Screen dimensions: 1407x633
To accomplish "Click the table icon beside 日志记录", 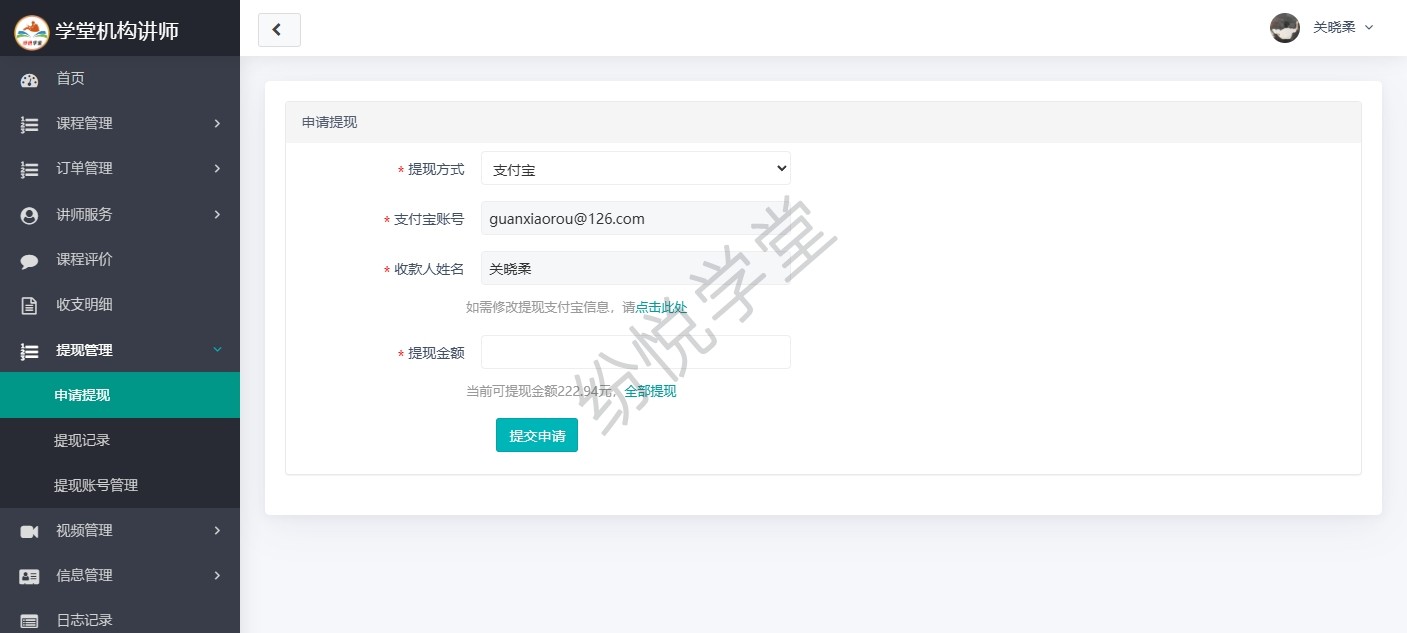I will click(x=29, y=621).
